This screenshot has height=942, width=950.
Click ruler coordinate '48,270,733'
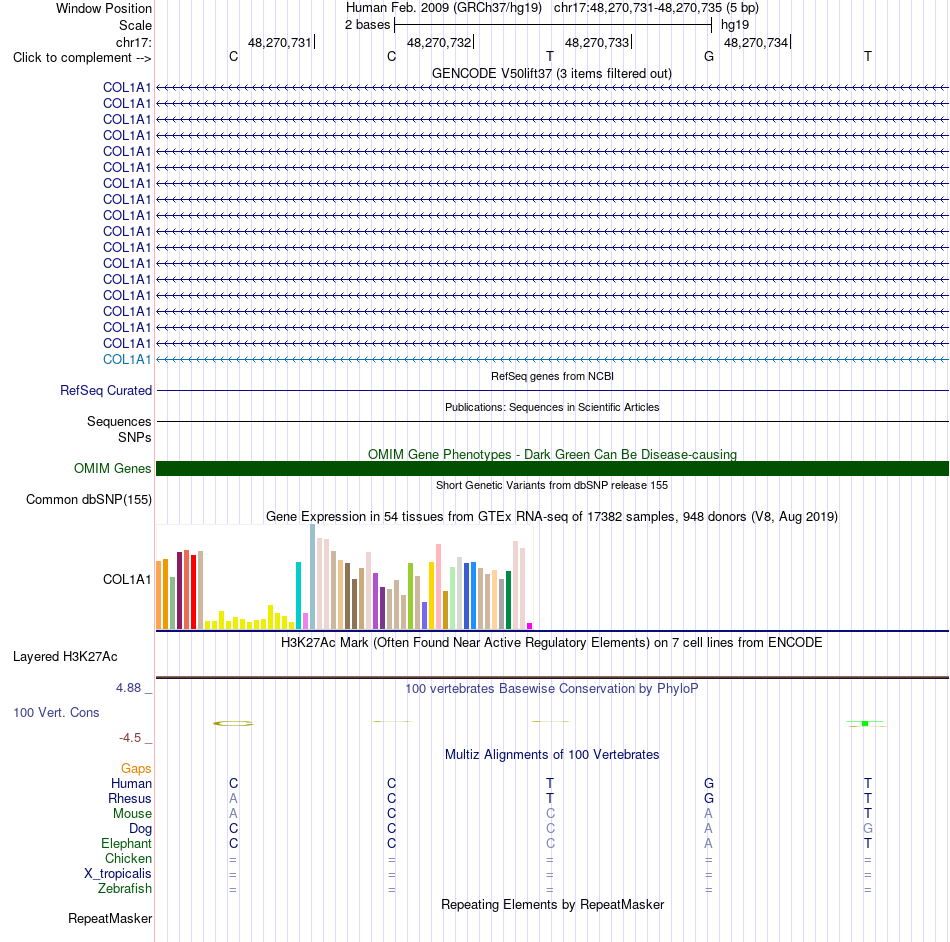[597, 42]
